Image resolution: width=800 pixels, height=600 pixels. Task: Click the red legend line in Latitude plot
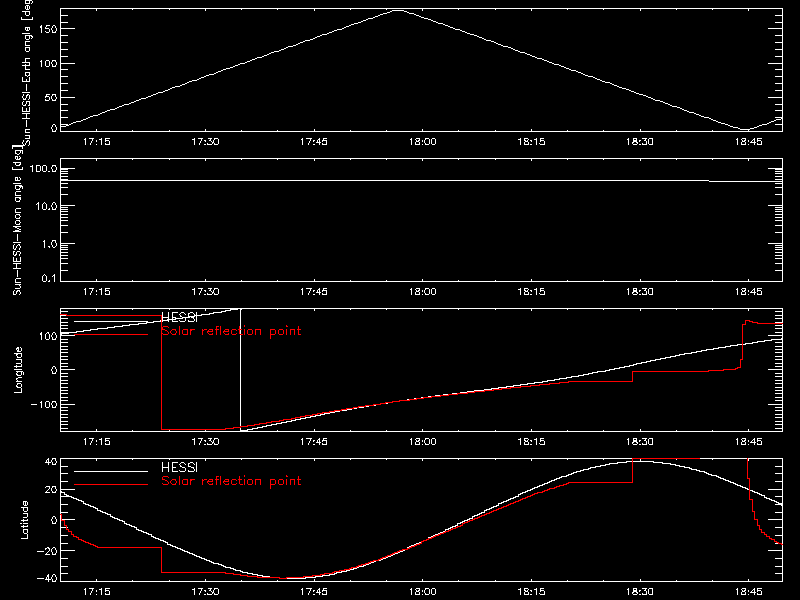click(x=111, y=485)
